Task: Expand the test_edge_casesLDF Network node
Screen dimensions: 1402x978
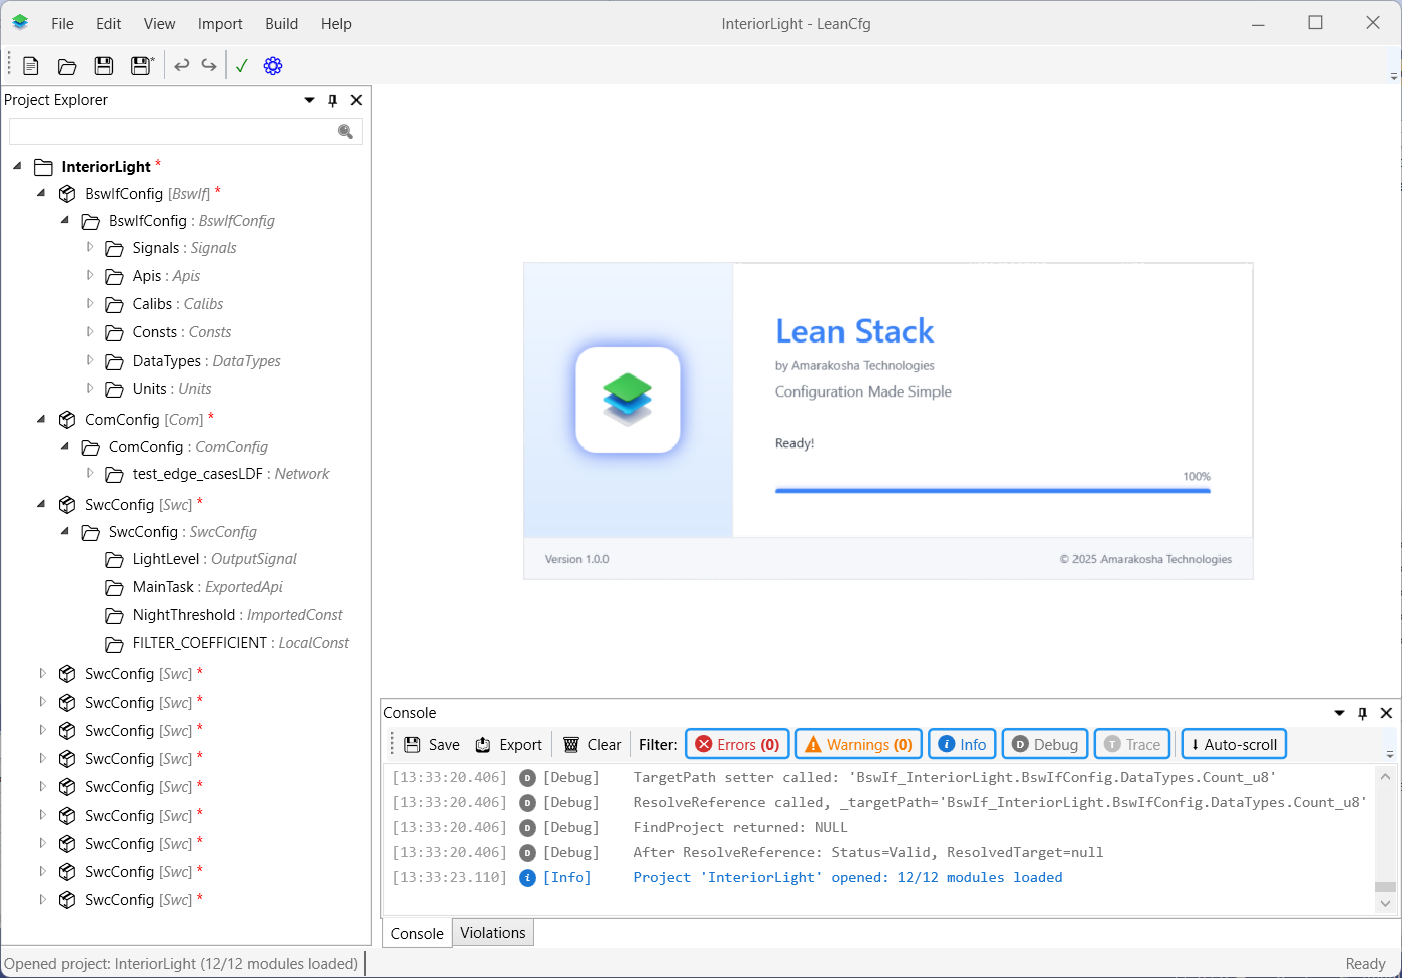Action: pyautogui.click(x=90, y=473)
